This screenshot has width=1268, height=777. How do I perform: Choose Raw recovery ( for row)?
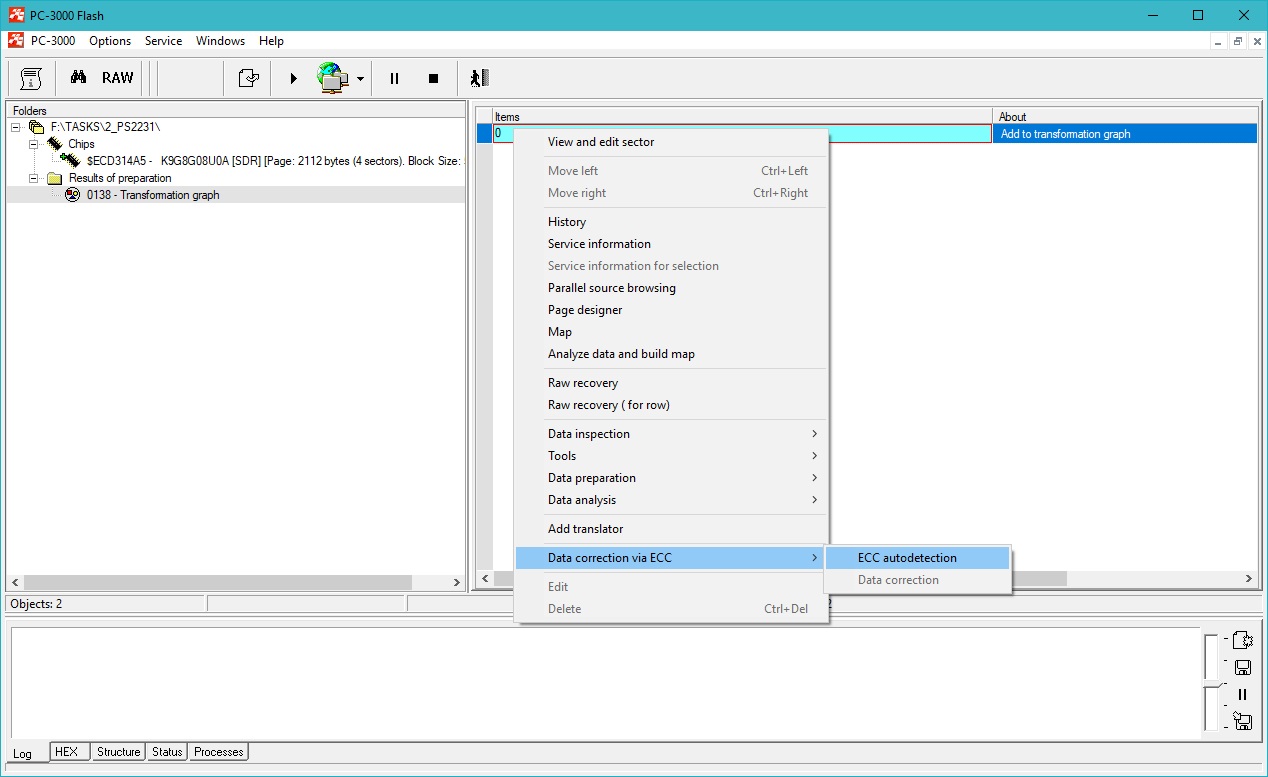(x=671, y=405)
